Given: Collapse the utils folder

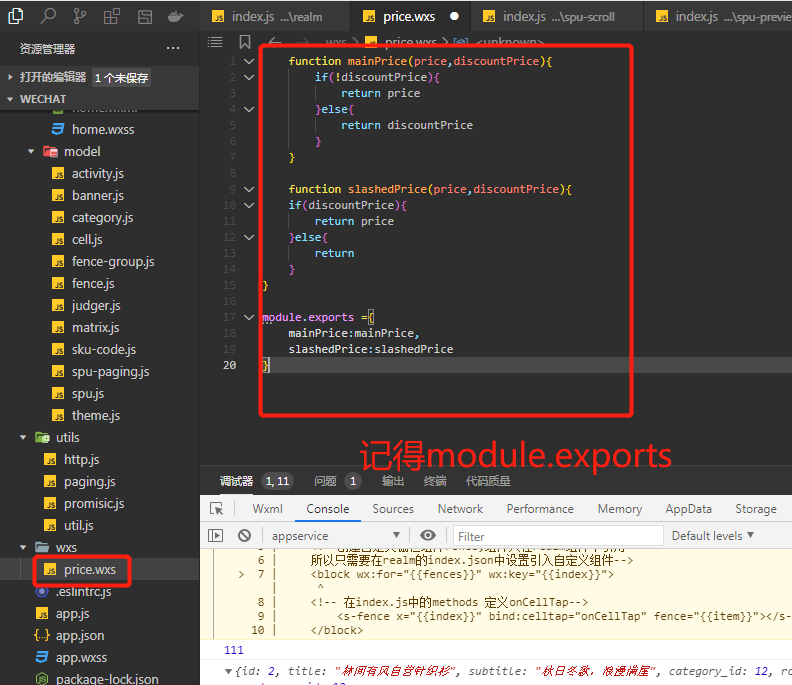Looking at the screenshot, I should 24,437.
